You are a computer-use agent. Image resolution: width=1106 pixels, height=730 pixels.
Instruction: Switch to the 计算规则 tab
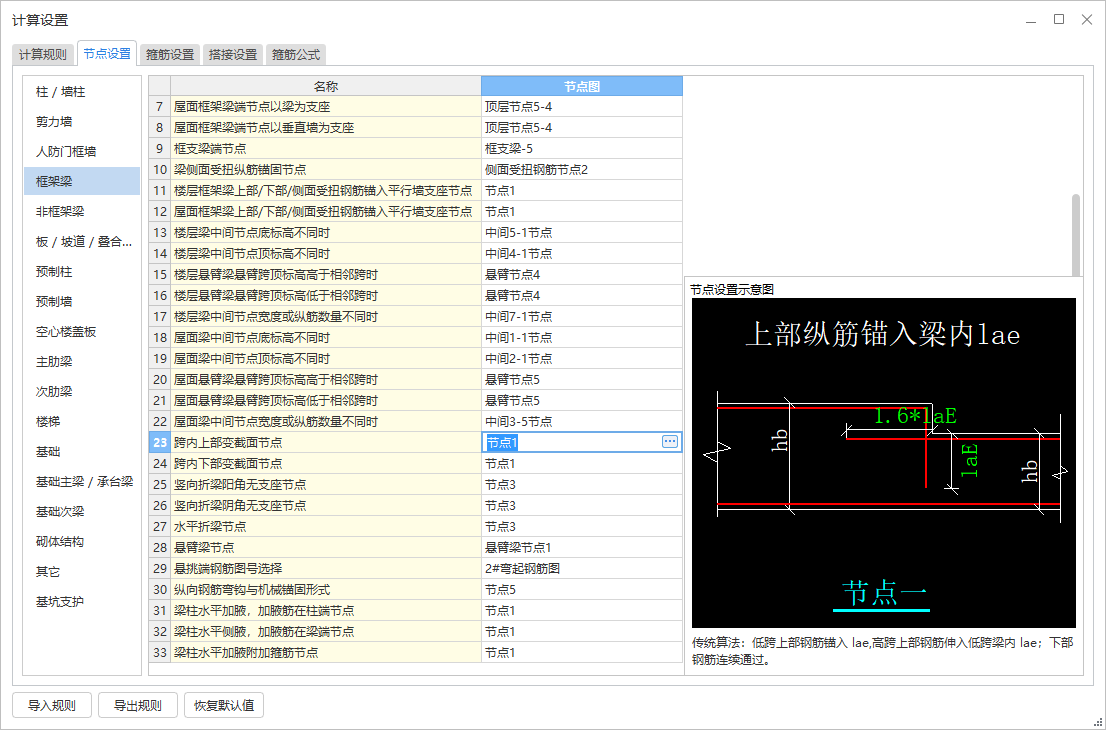click(43, 54)
